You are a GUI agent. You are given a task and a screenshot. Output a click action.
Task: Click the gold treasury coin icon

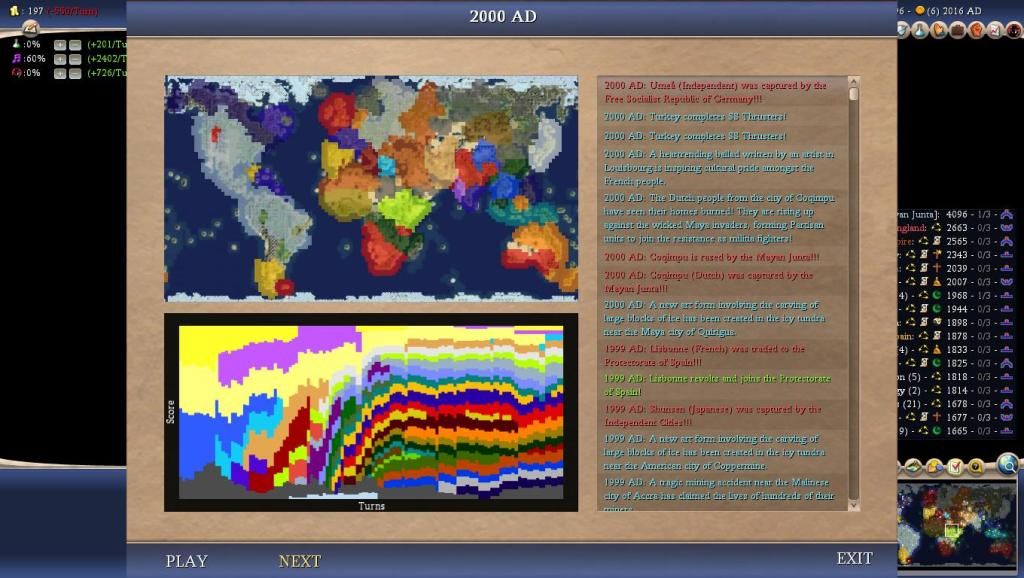coord(14,10)
